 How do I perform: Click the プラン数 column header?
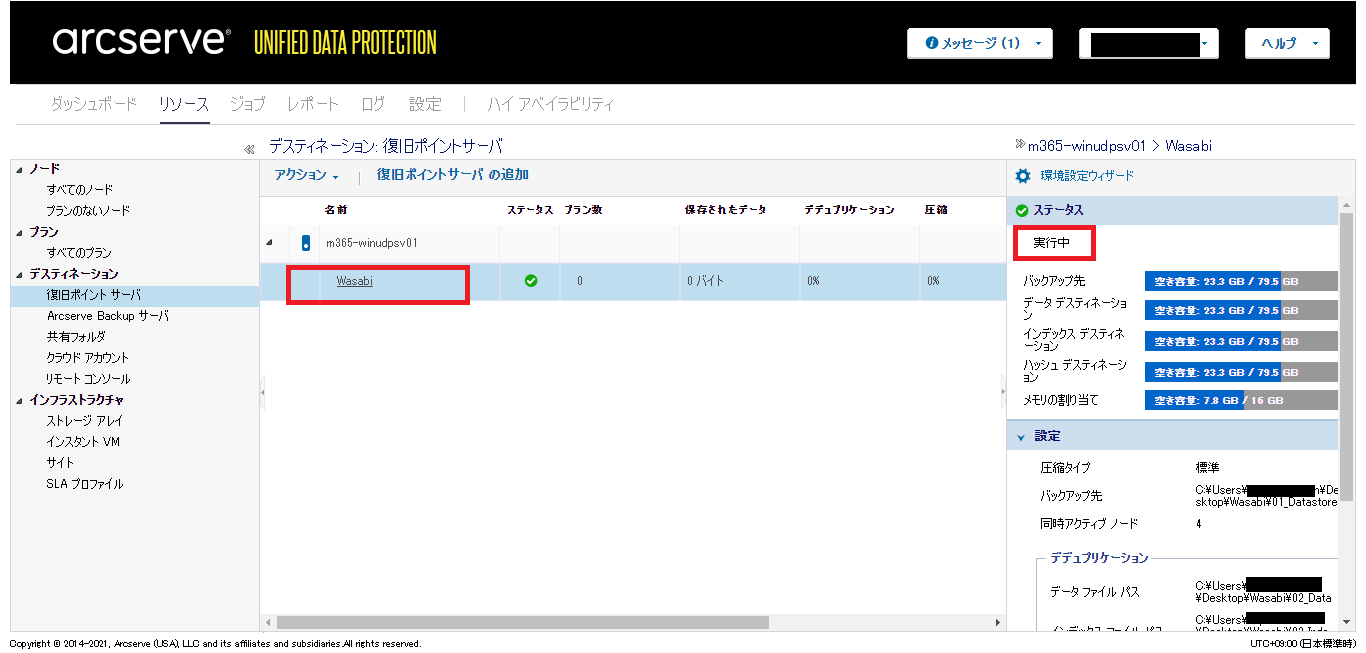point(583,210)
